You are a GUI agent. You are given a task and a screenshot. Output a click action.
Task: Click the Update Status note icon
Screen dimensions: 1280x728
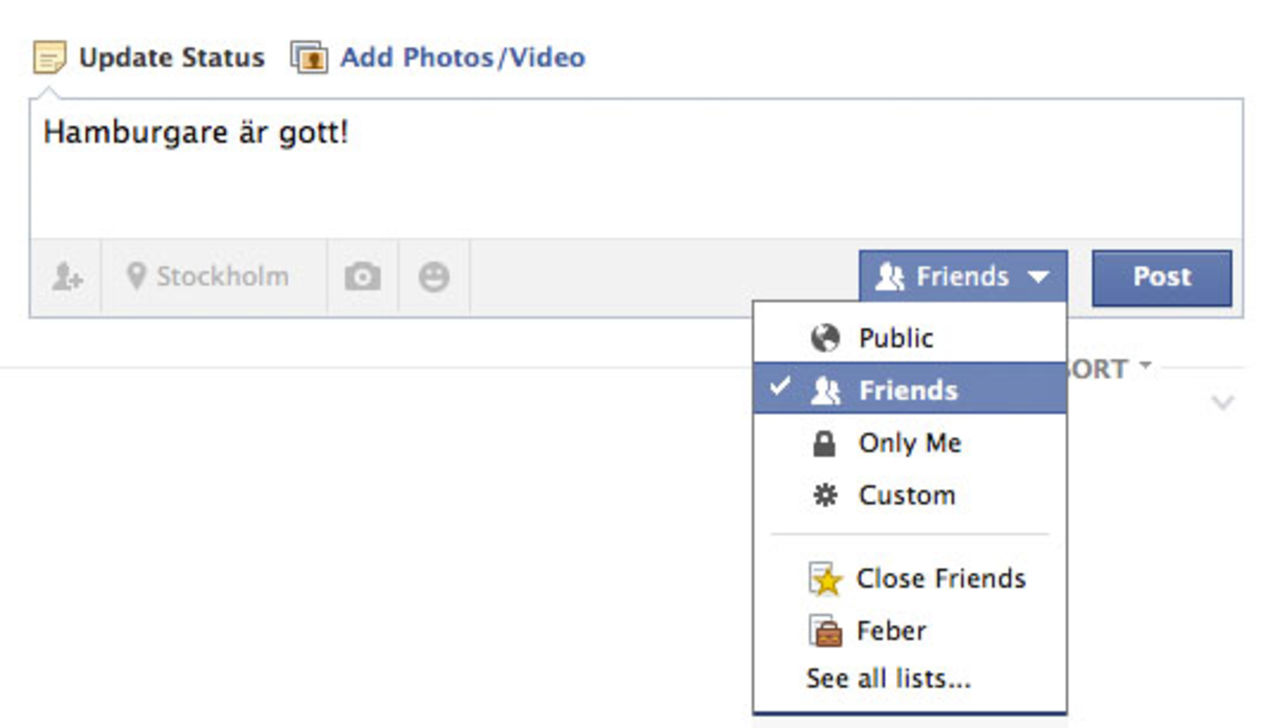pos(49,57)
